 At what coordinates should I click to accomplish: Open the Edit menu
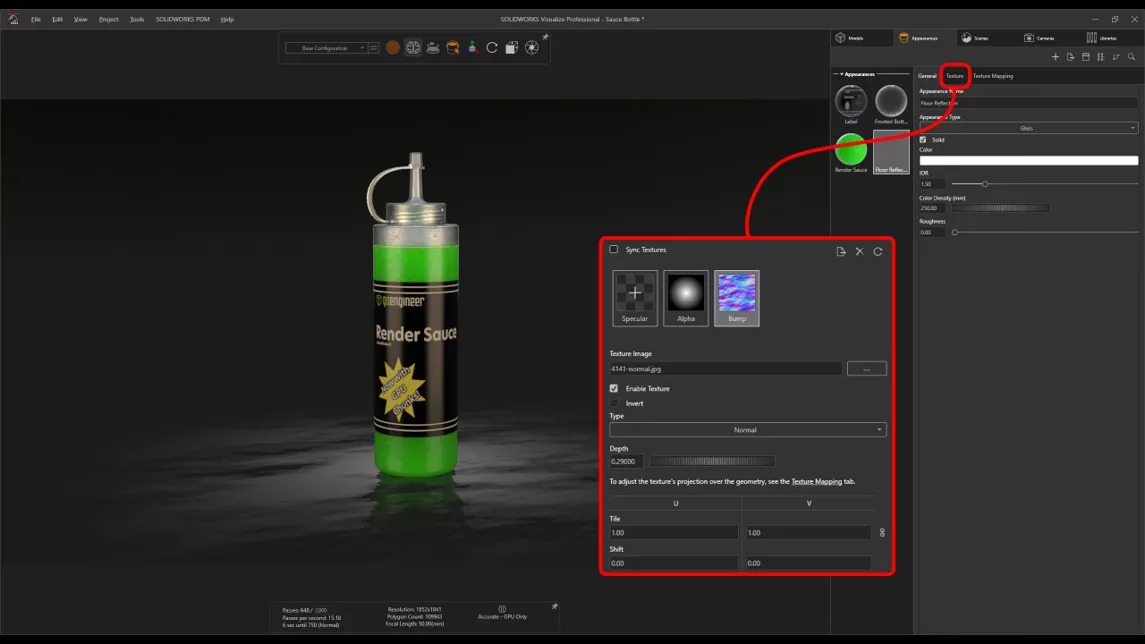coord(57,19)
